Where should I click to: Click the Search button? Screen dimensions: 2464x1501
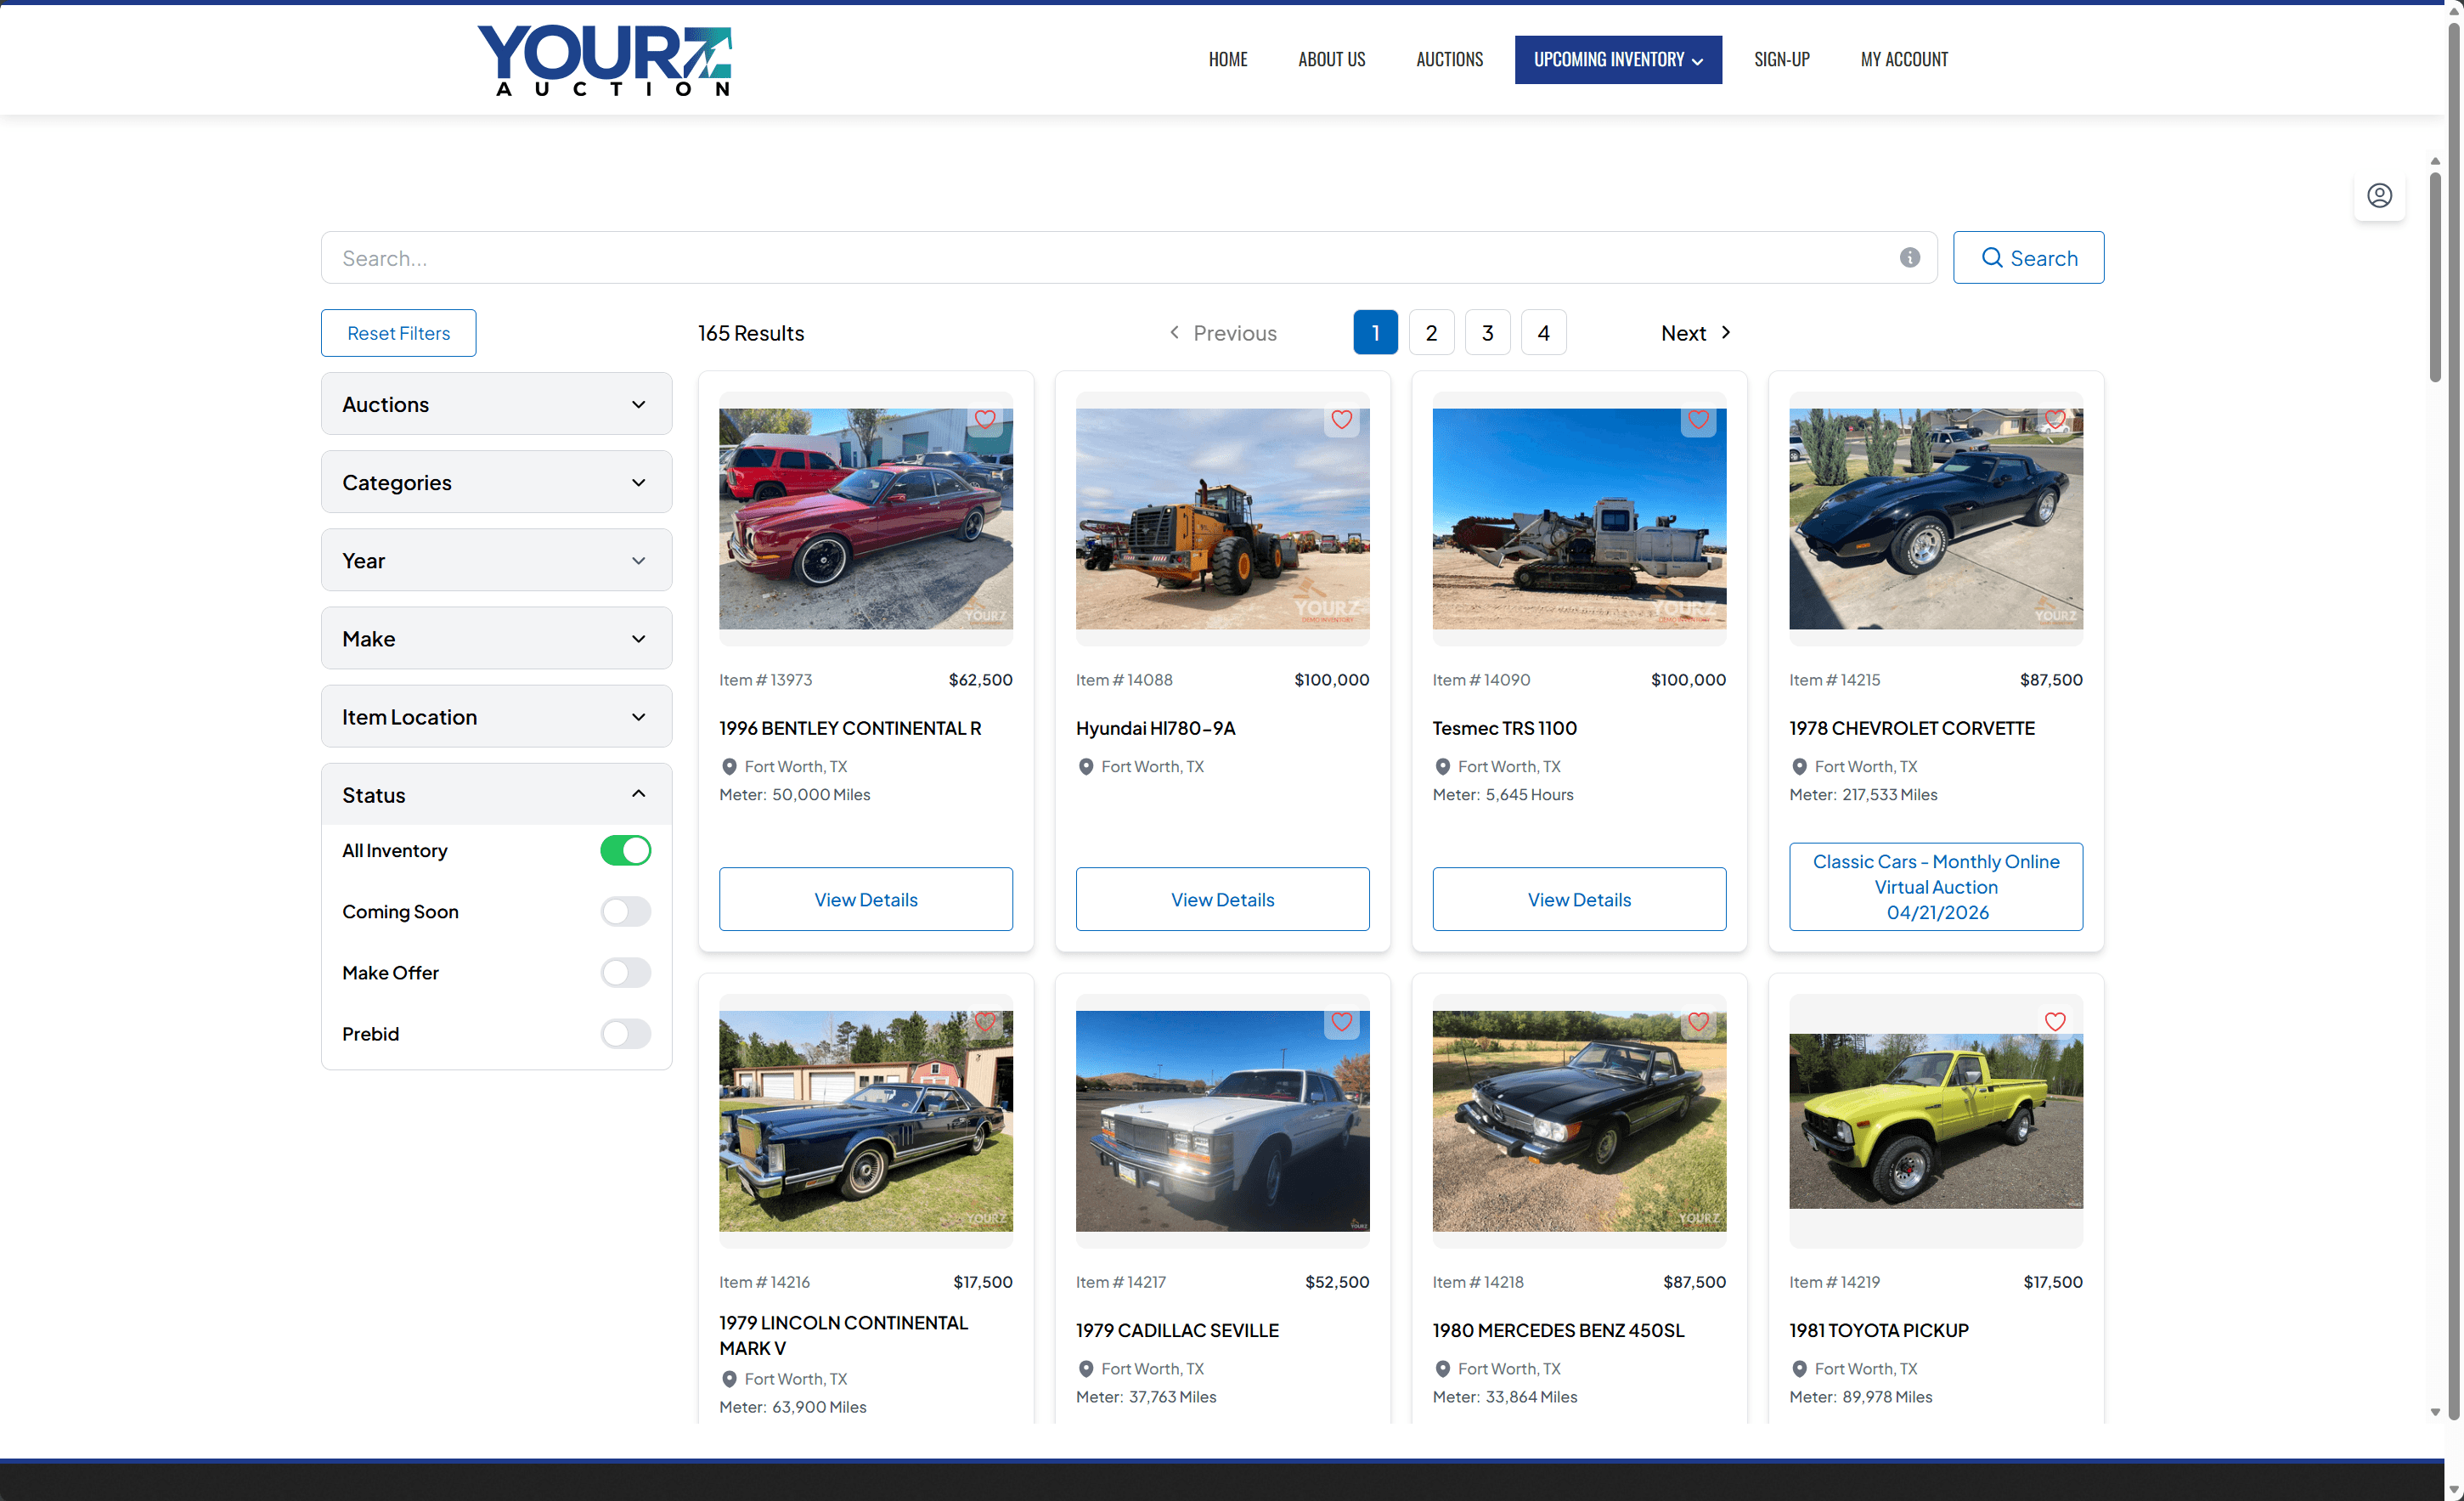[2028, 258]
